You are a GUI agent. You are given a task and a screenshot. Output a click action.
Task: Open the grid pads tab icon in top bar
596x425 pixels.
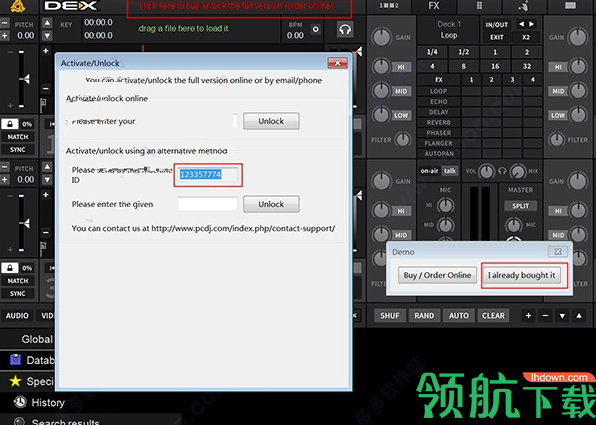click(x=479, y=6)
